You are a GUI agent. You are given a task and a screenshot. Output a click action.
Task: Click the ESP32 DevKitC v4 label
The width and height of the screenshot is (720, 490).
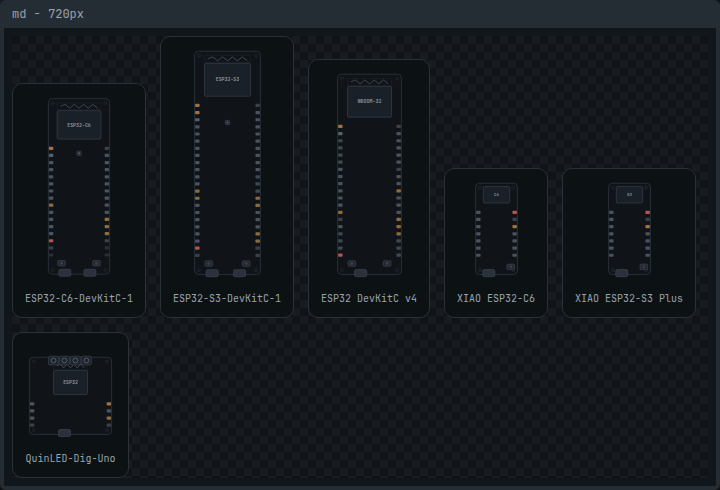point(369,299)
